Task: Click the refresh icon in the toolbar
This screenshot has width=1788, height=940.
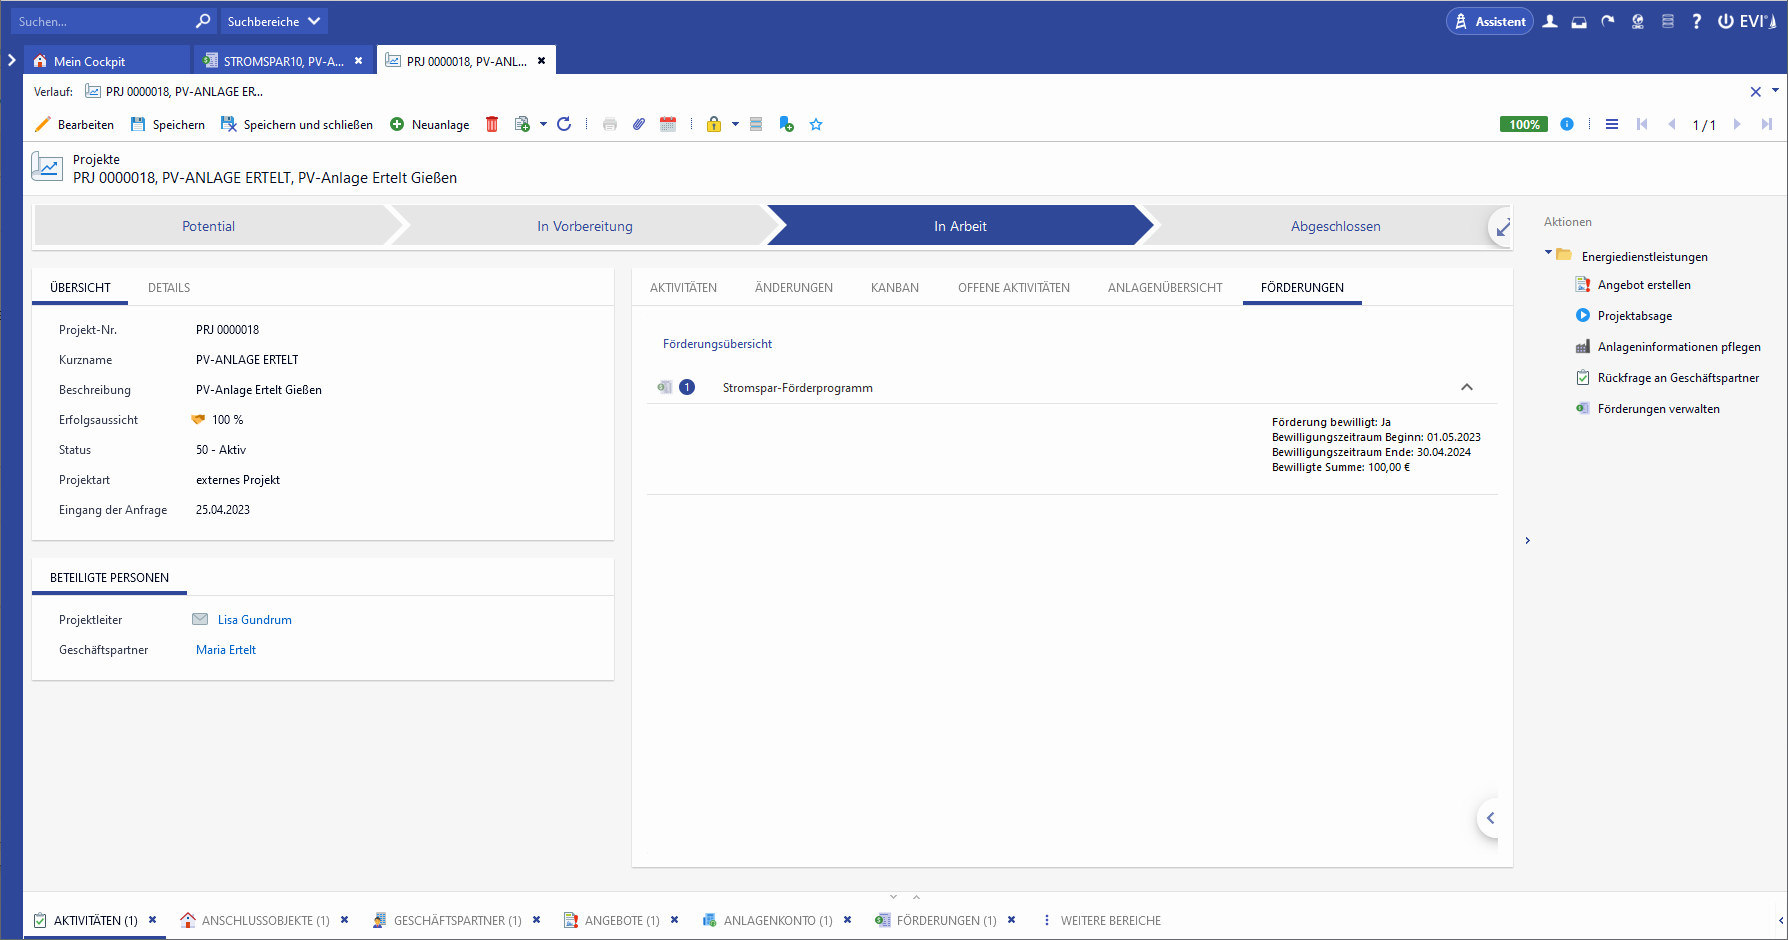Action: [564, 125]
